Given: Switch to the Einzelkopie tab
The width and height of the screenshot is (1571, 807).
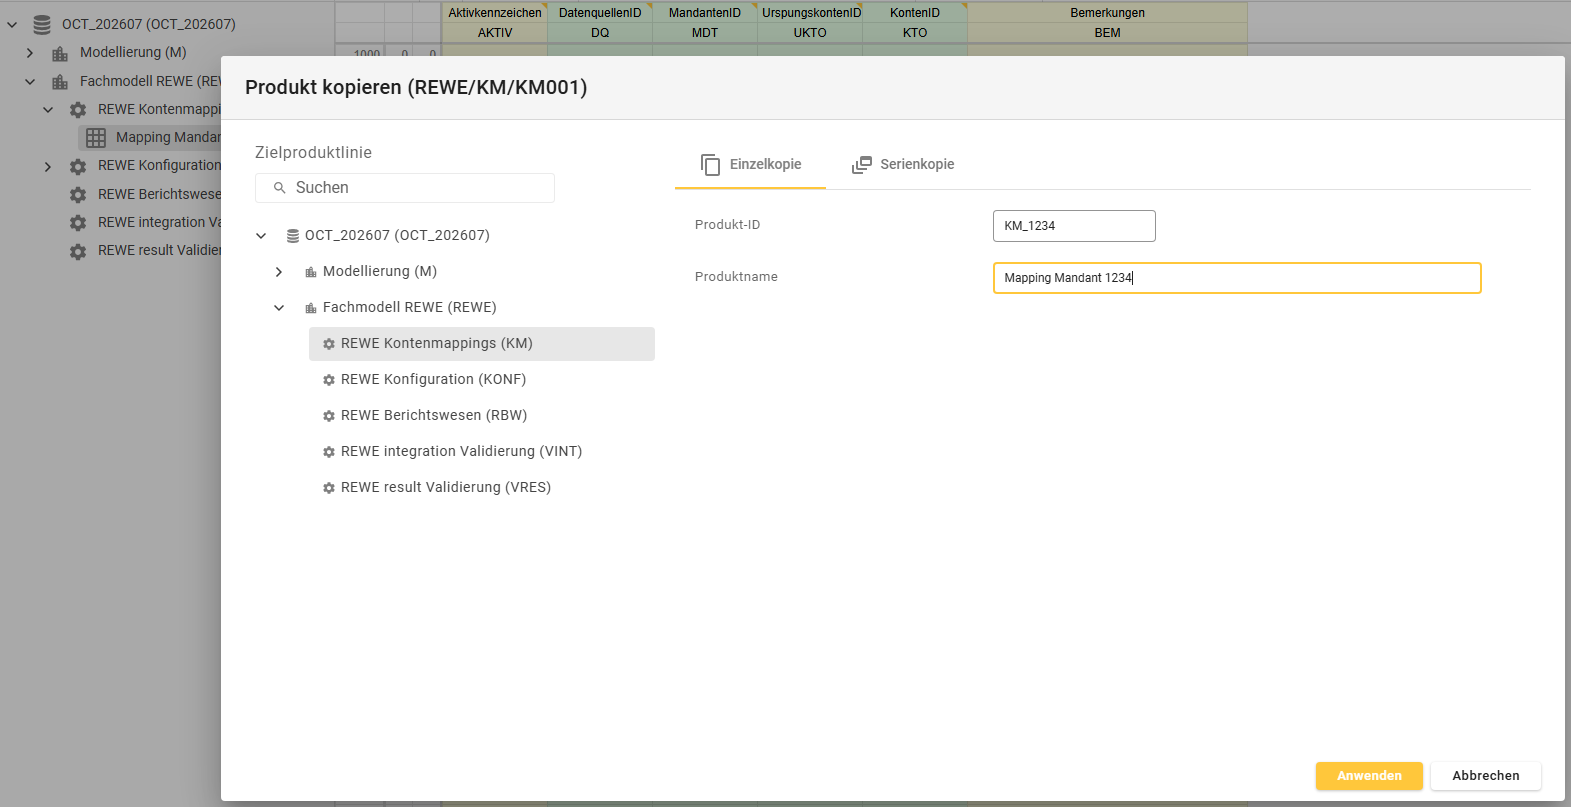Looking at the screenshot, I should [x=750, y=164].
